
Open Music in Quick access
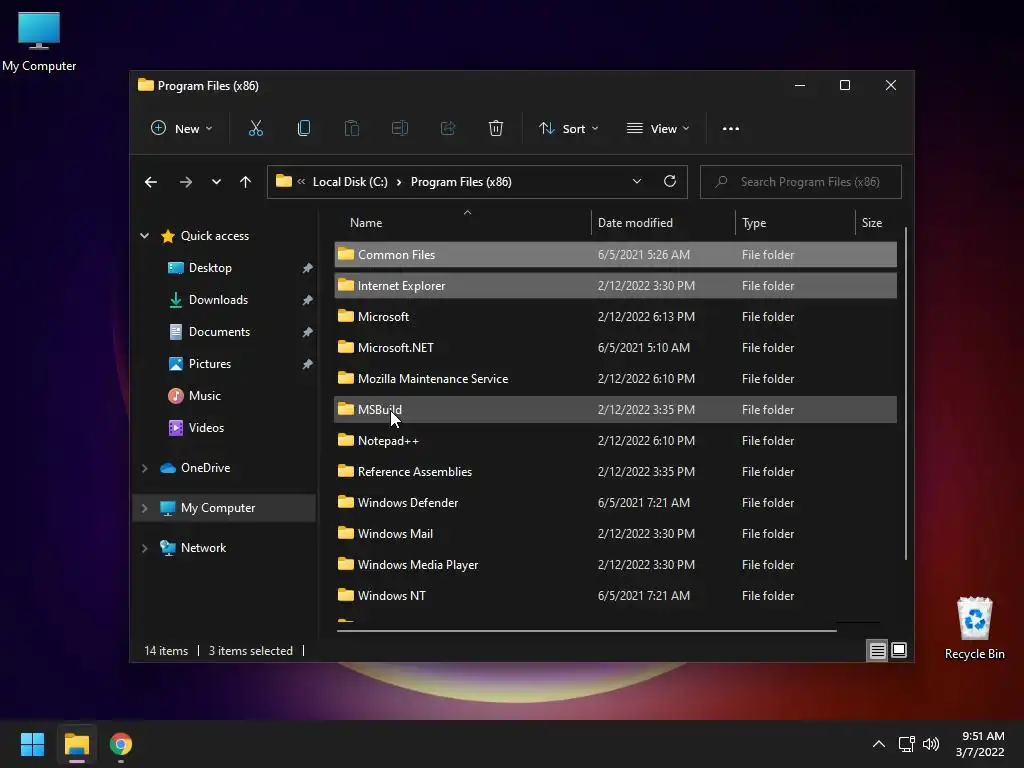[x=204, y=396]
